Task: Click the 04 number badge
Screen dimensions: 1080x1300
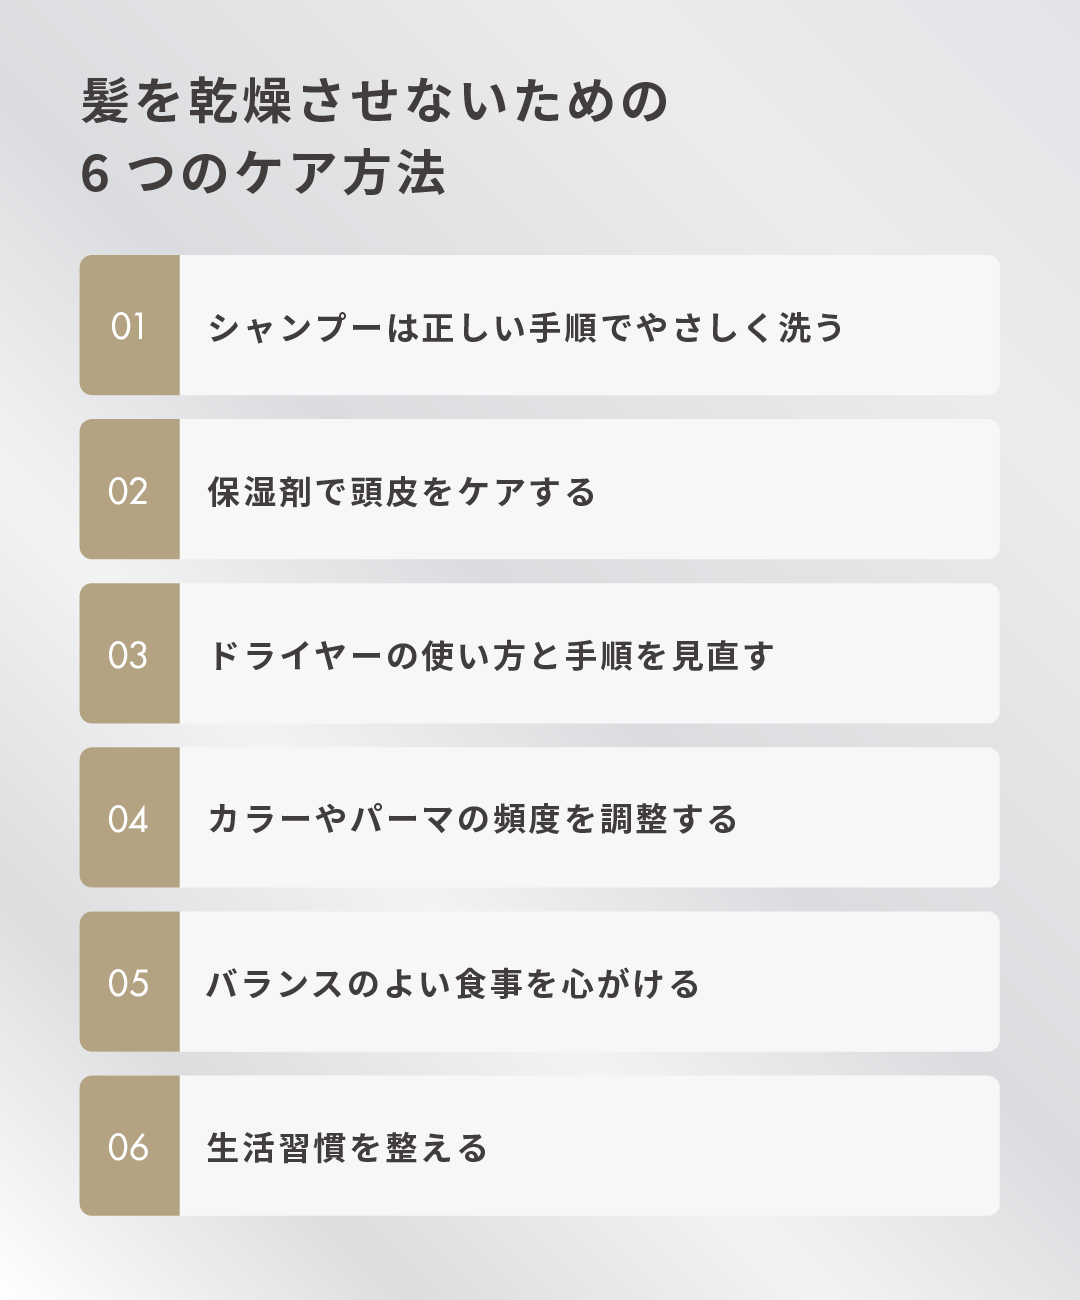Action: (x=129, y=818)
